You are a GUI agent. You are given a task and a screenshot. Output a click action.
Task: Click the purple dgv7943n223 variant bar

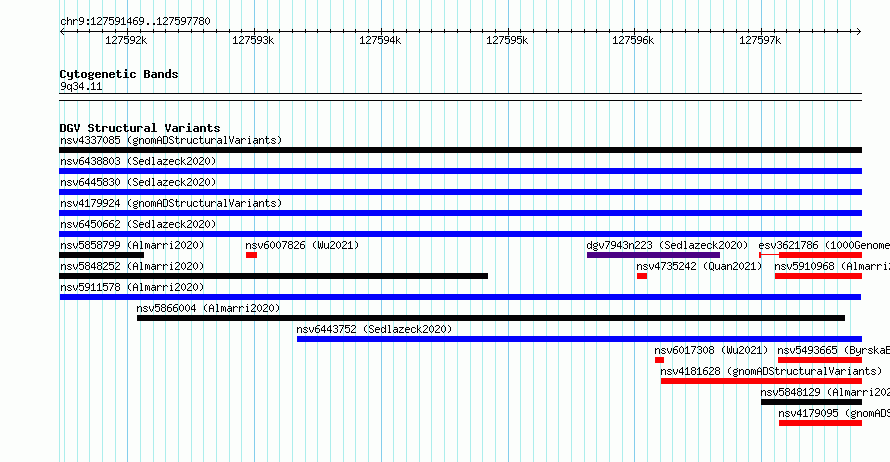(x=653, y=255)
